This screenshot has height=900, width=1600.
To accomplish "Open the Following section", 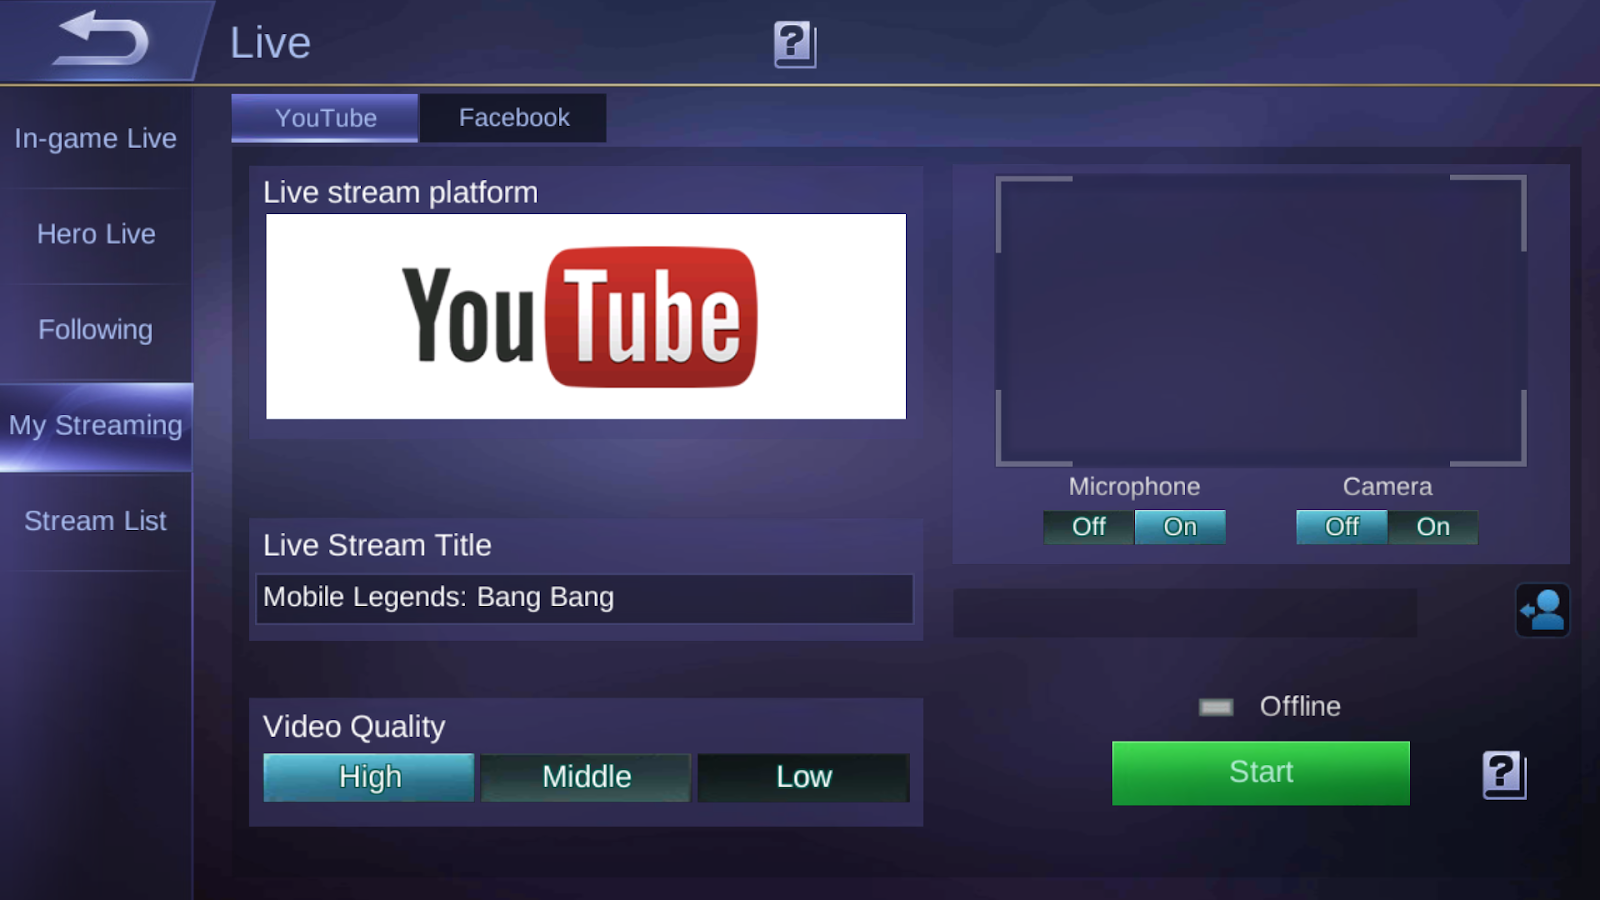I will 96,330.
